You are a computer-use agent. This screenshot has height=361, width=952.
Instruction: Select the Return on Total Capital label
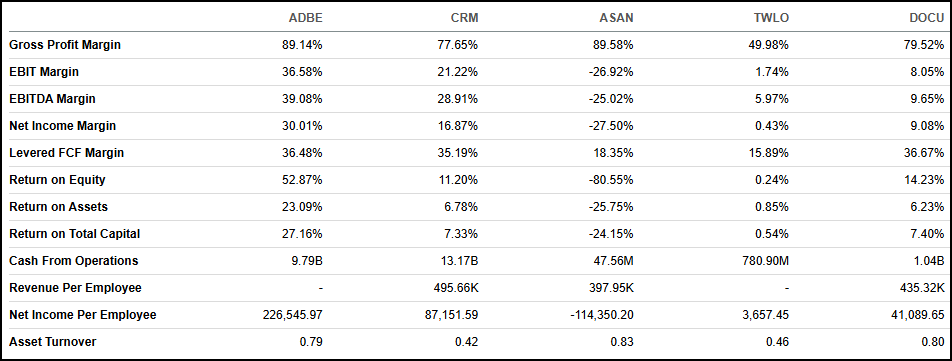[x=75, y=234]
